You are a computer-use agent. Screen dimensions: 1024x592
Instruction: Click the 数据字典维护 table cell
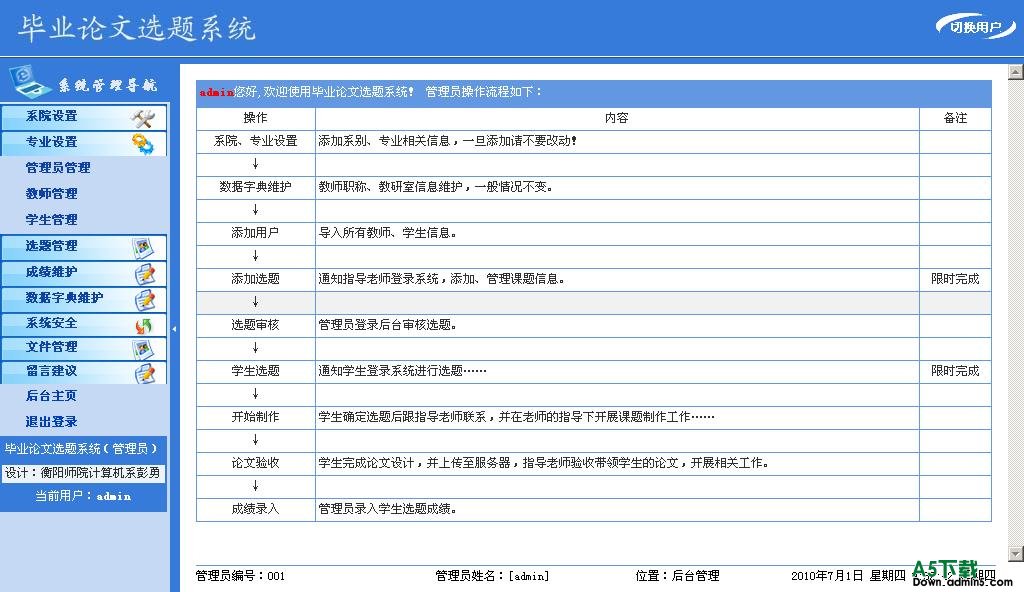point(255,188)
